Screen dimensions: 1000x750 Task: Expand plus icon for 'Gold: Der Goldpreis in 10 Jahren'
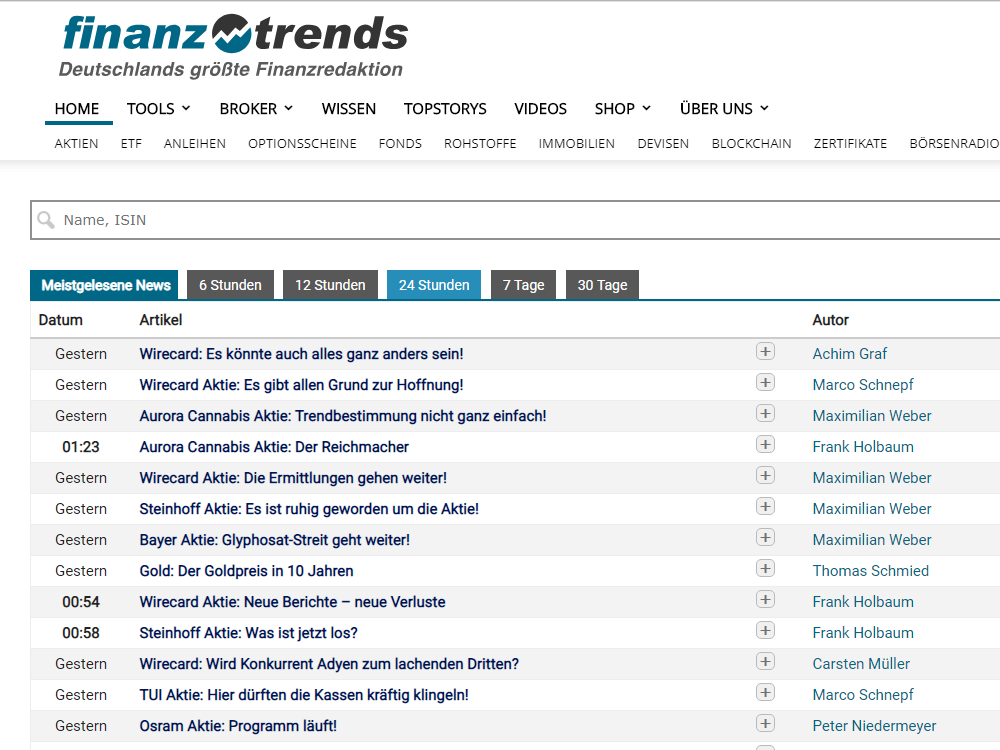[765, 568]
